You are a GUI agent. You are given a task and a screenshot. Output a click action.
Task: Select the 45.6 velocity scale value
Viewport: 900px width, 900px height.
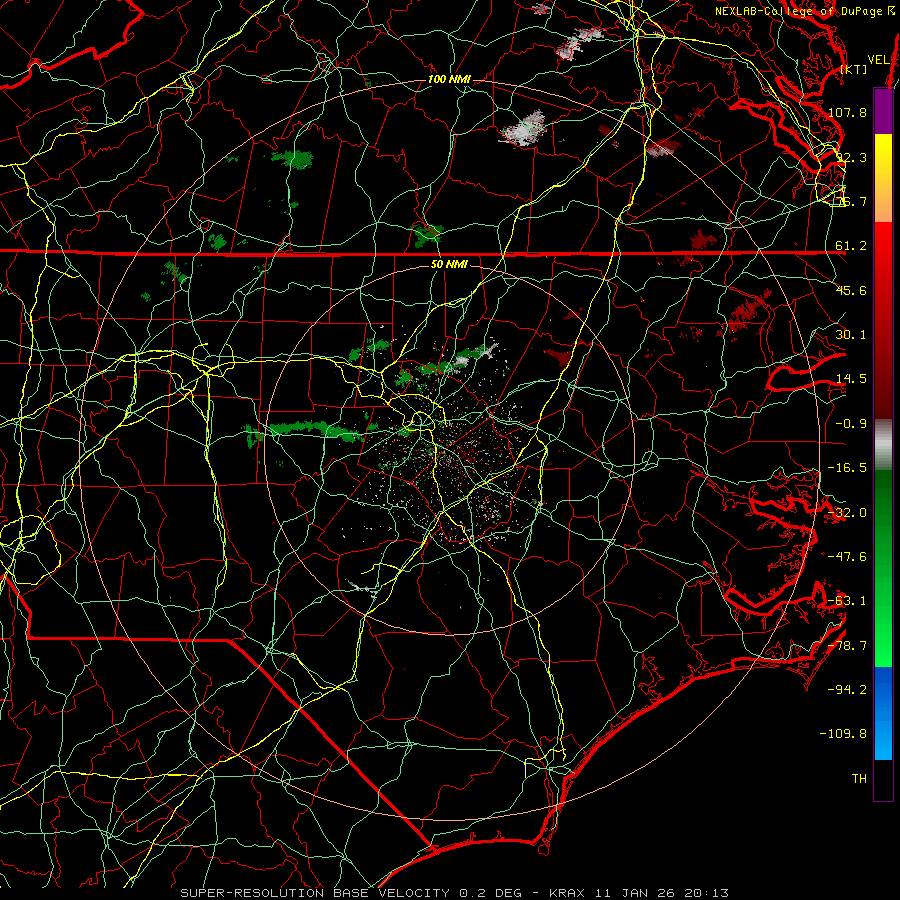(851, 290)
